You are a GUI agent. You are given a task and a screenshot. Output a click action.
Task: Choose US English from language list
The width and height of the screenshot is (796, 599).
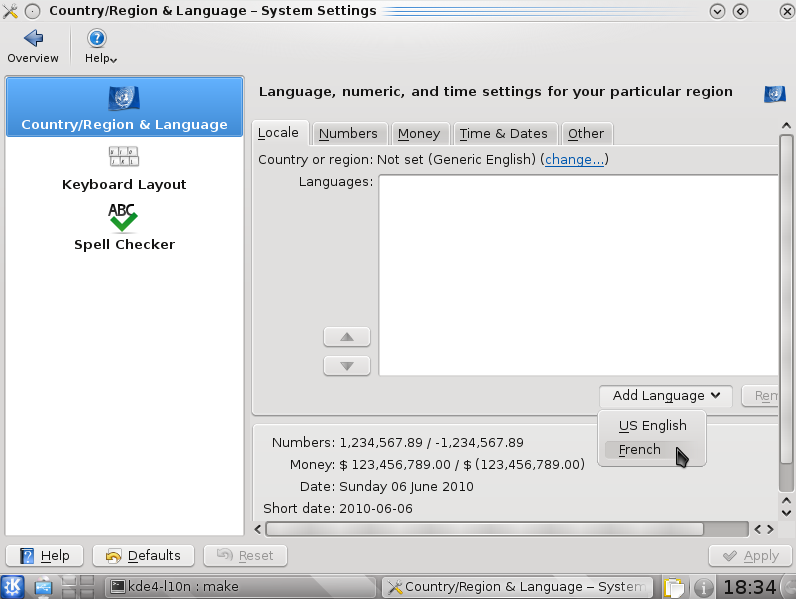coord(652,426)
